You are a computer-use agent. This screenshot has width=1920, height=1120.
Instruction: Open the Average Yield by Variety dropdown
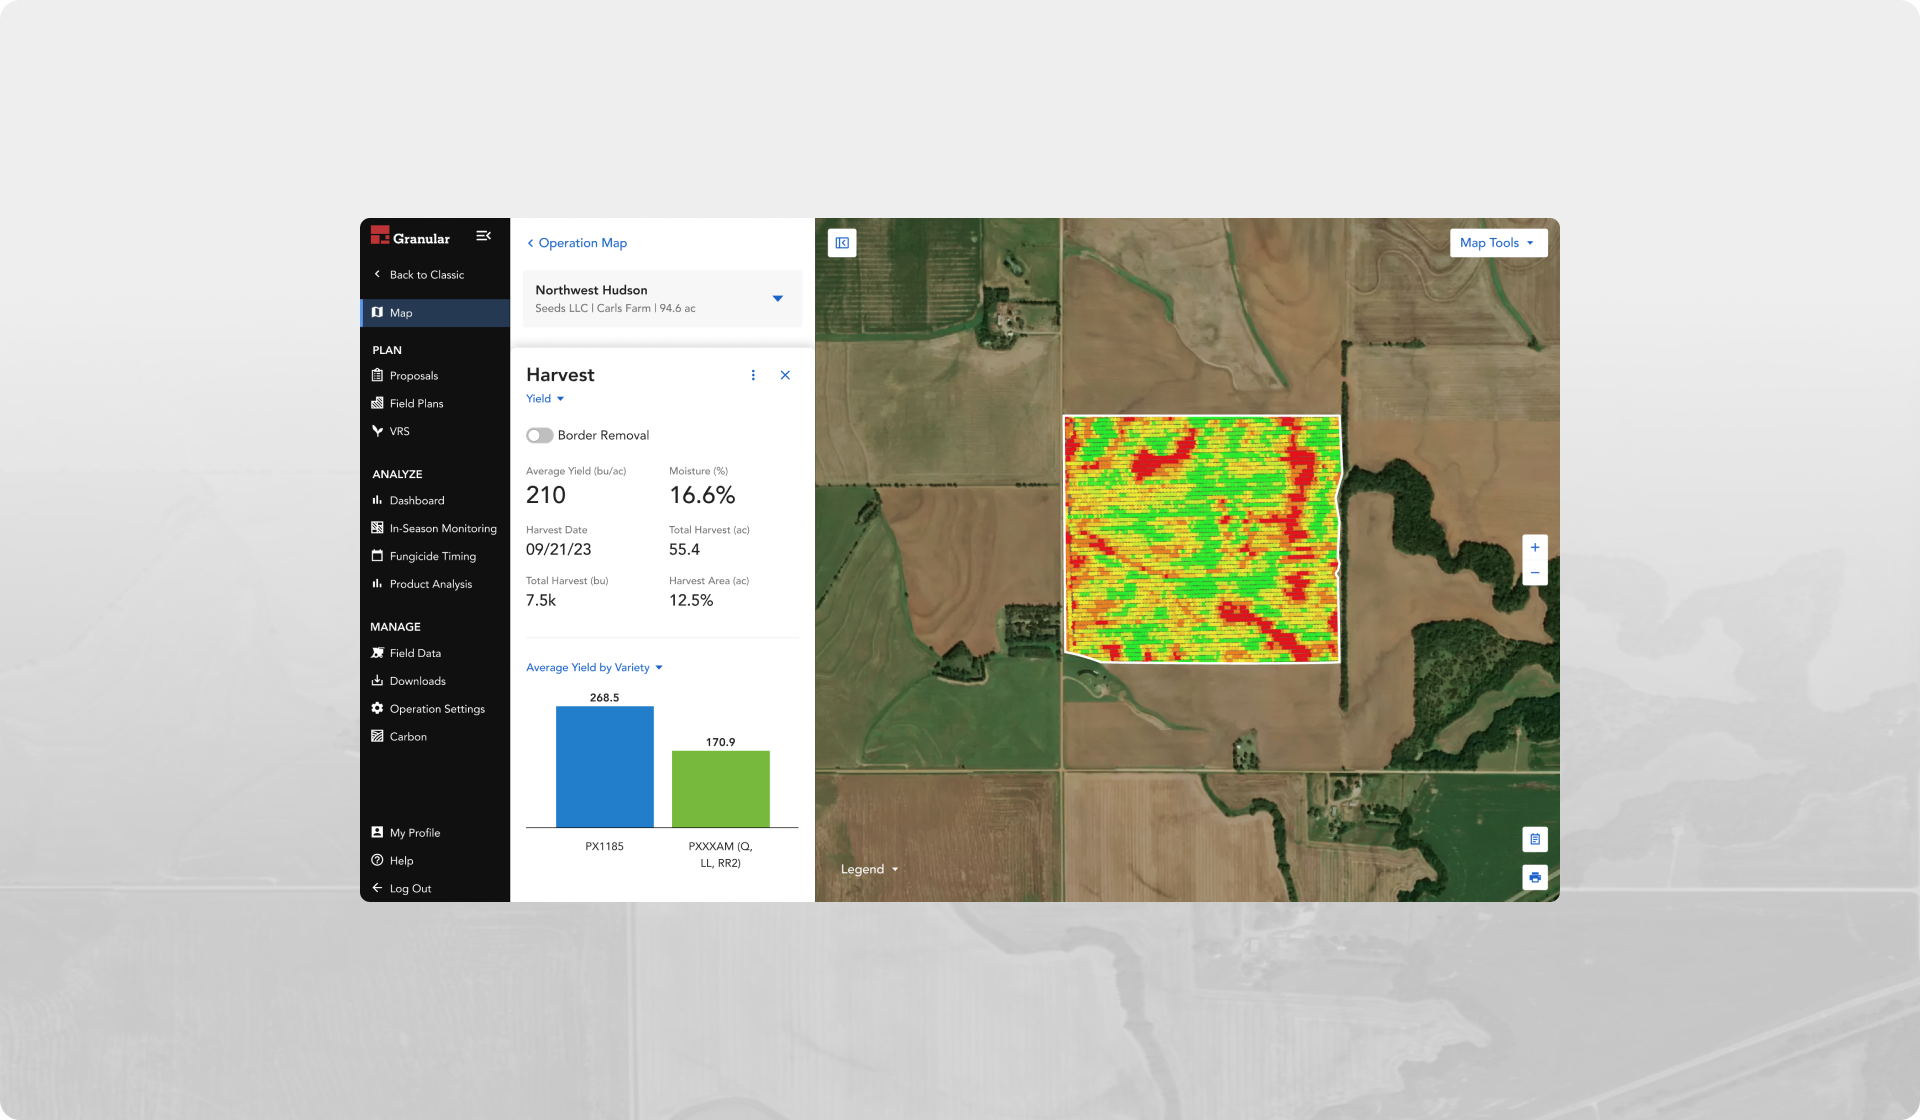coord(594,667)
